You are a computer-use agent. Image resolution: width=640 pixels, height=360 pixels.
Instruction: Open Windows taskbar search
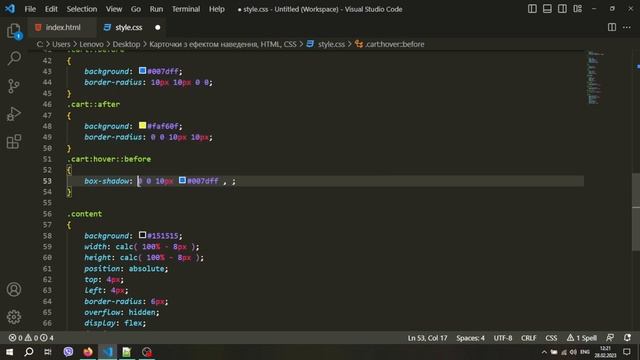29,351
